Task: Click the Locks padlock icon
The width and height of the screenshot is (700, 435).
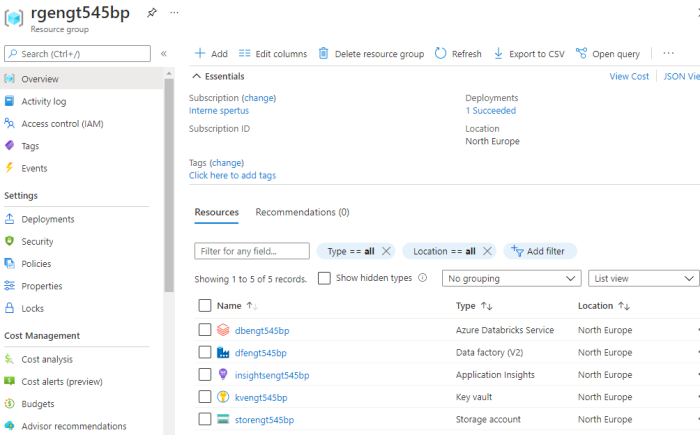Action: [x=9, y=308]
